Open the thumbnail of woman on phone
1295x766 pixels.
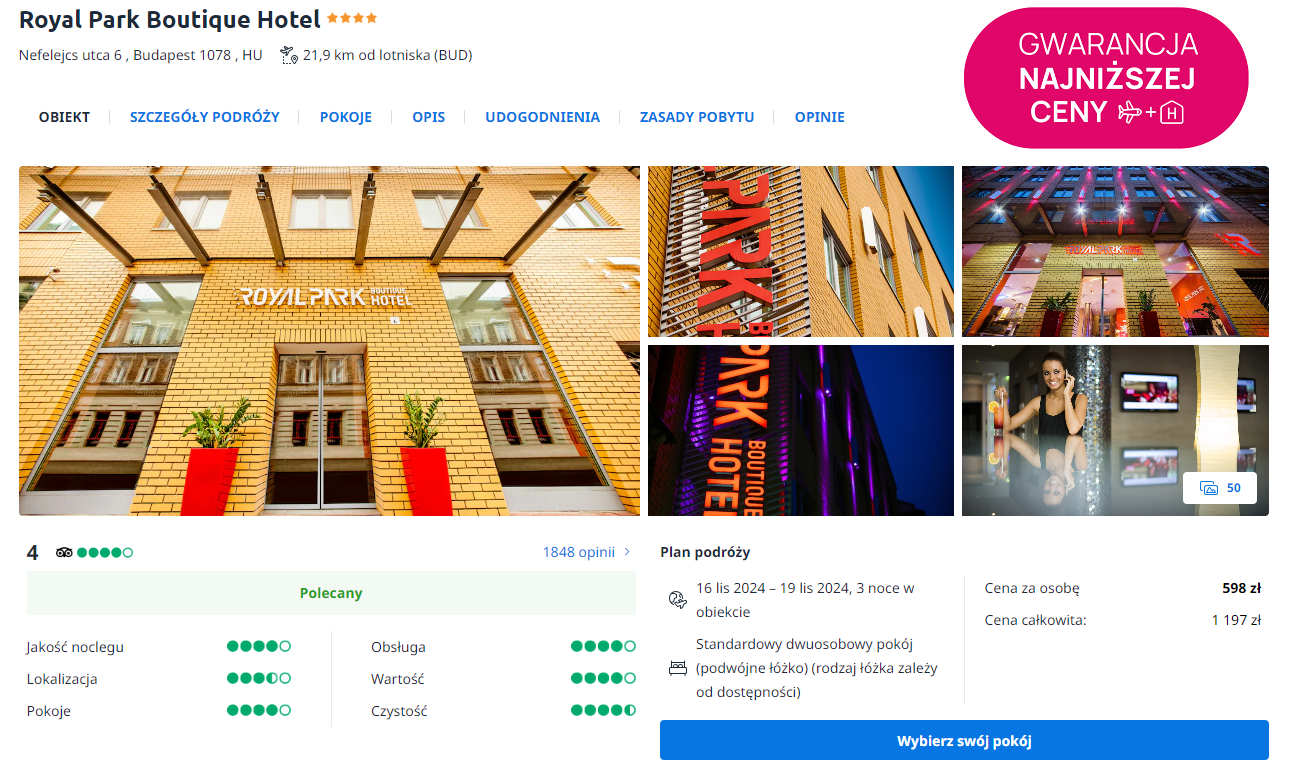pos(1114,430)
